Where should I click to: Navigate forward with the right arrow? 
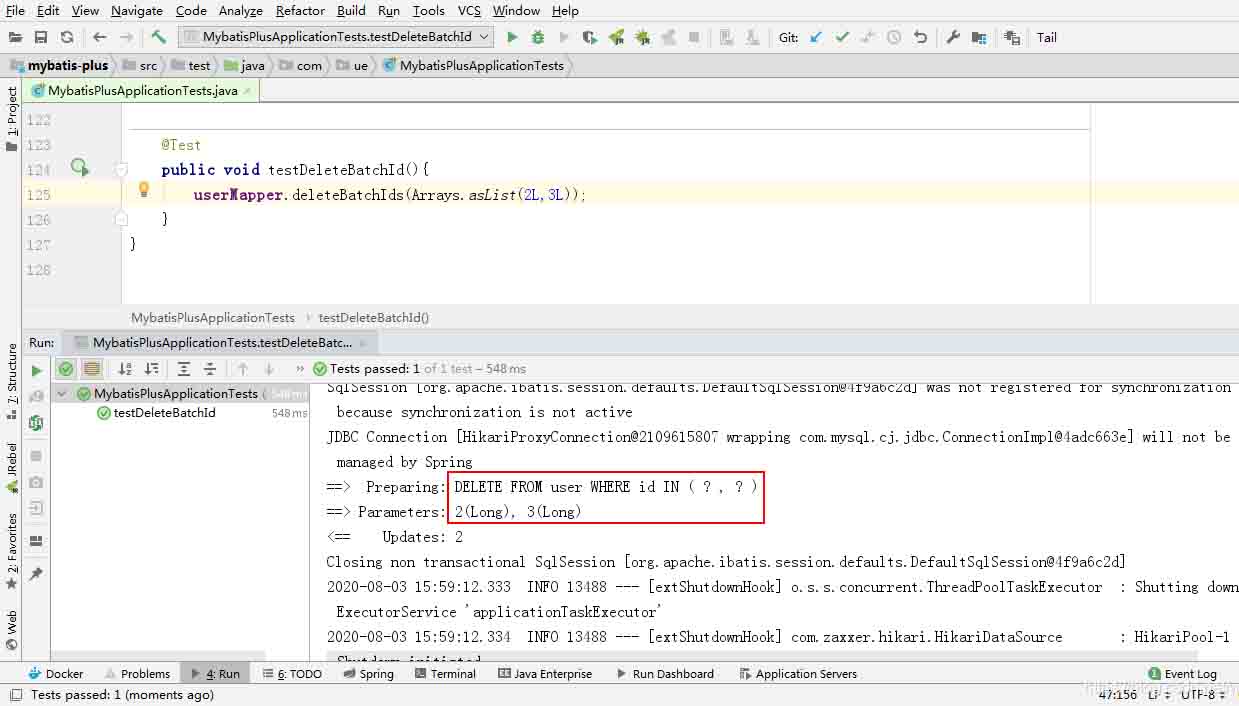click(x=126, y=37)
